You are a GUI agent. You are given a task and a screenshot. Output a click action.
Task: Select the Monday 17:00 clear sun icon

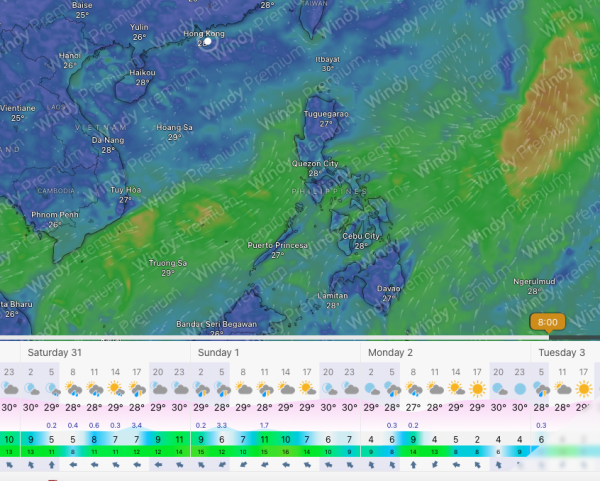[x=478, y=387]
